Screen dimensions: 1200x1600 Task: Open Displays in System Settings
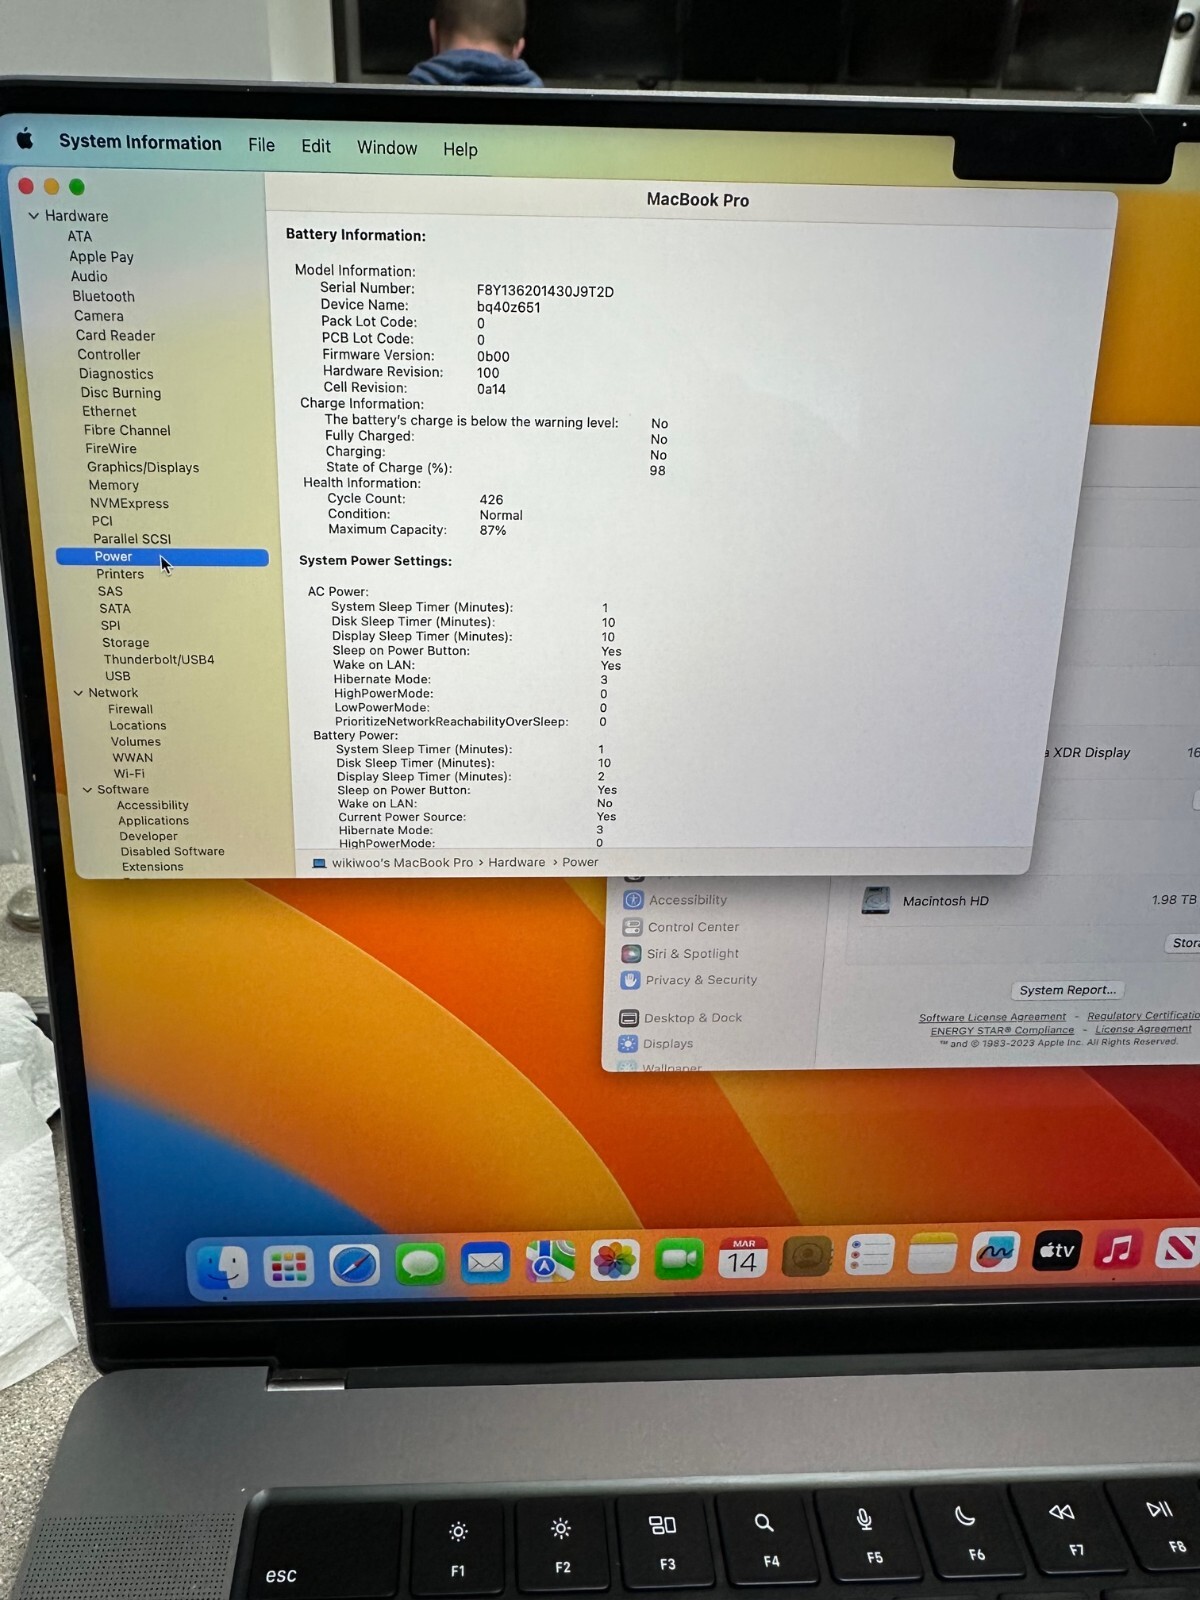[x=667, y=1044]
